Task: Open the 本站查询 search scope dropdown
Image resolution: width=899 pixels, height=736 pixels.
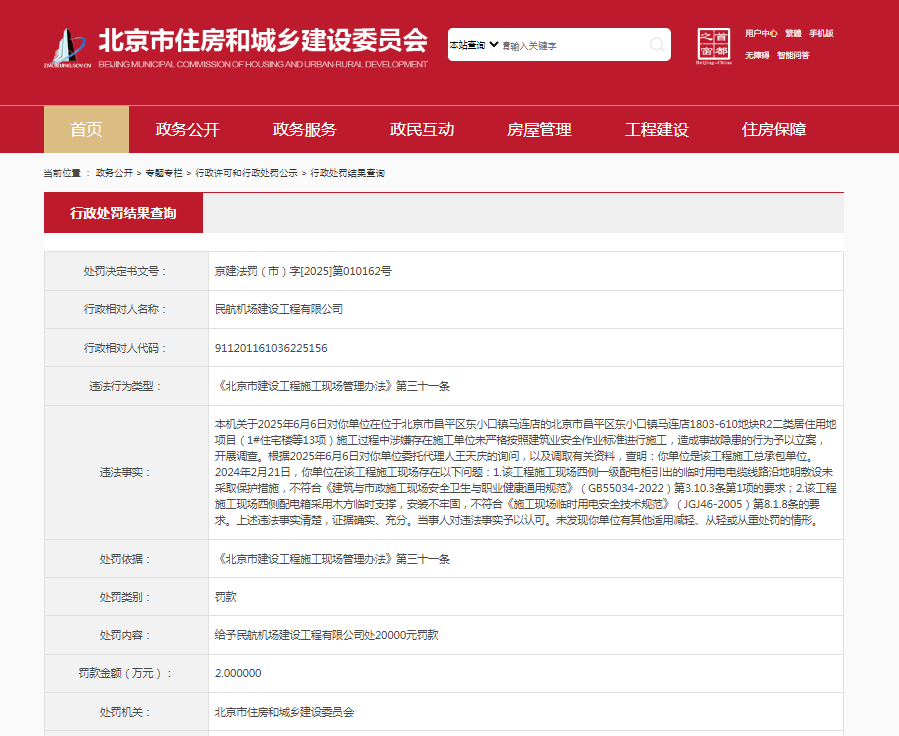Action: [x=474, y=45]
